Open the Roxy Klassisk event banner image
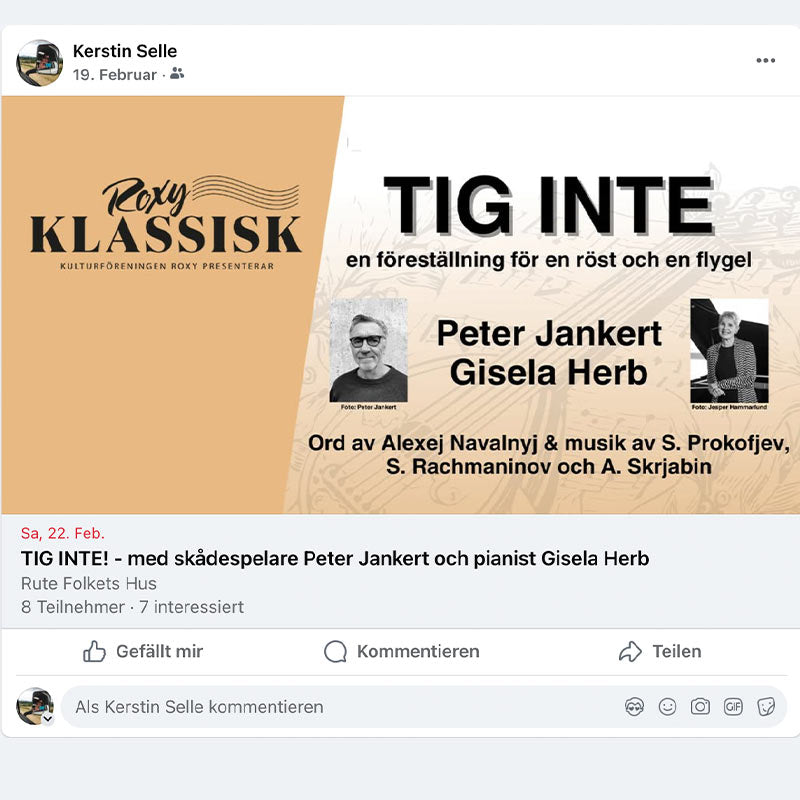 (400, 305)
